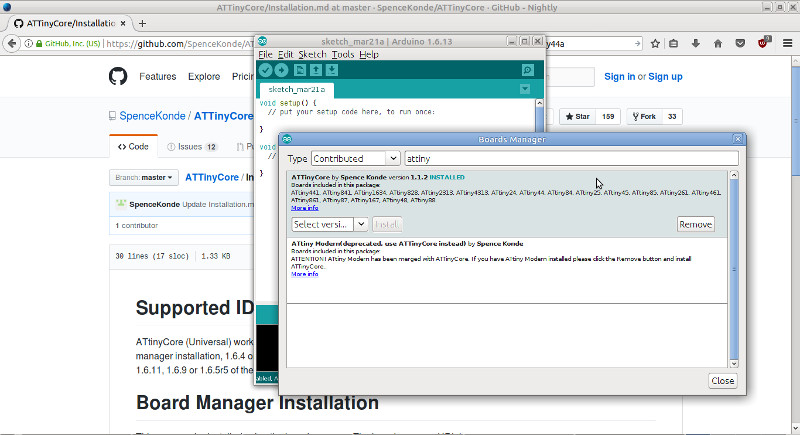Screen dimensions: 800x435
Task: Open Features link in GitHub header
Action: 158,76
